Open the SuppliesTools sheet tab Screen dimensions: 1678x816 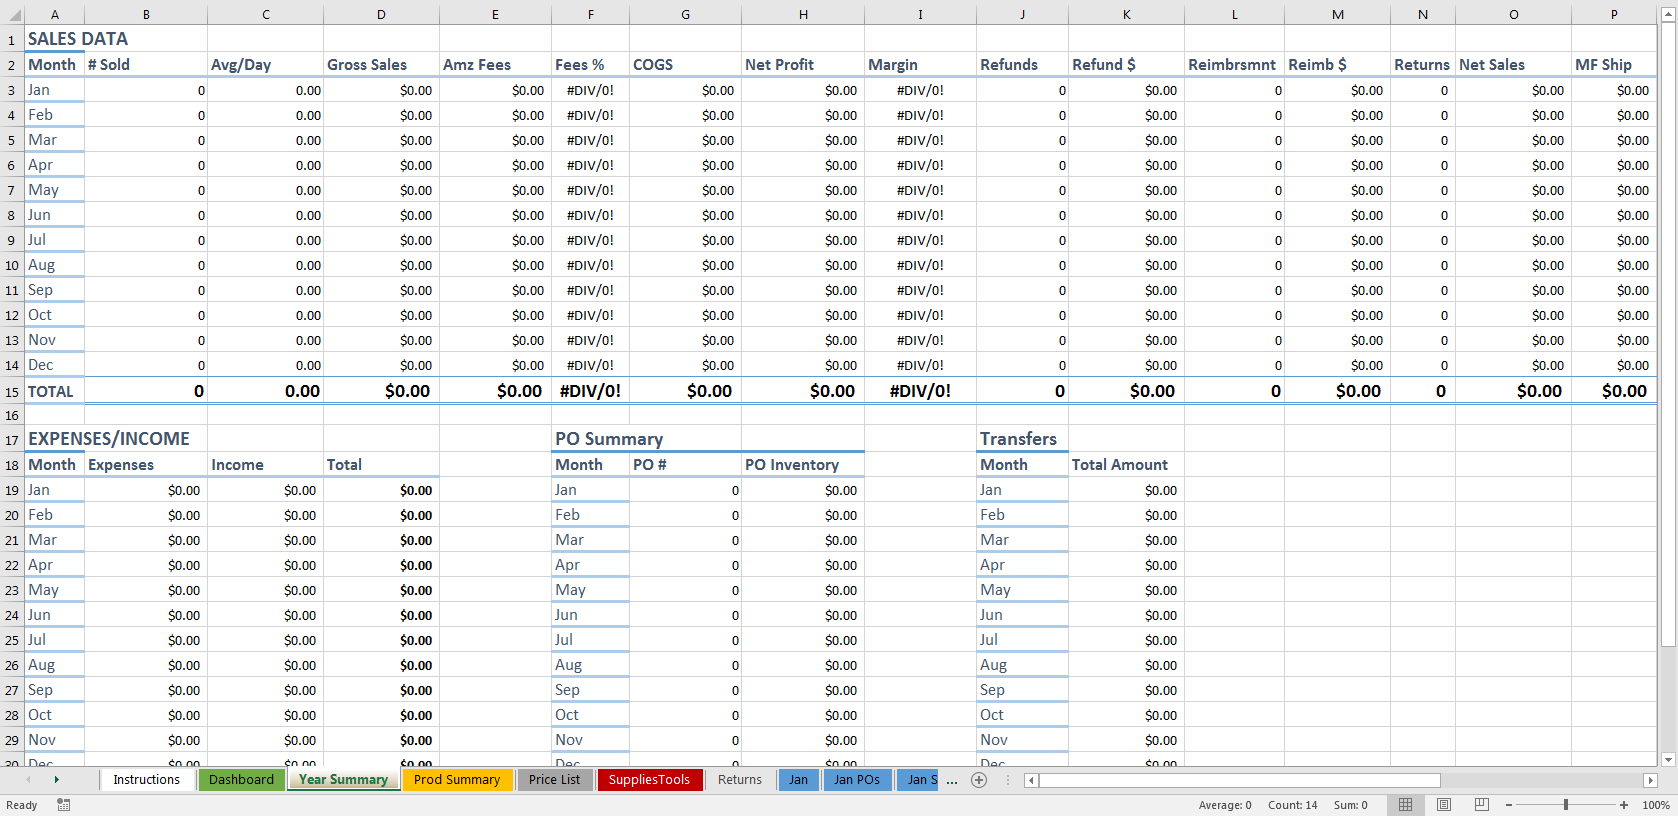pos(649,780)
